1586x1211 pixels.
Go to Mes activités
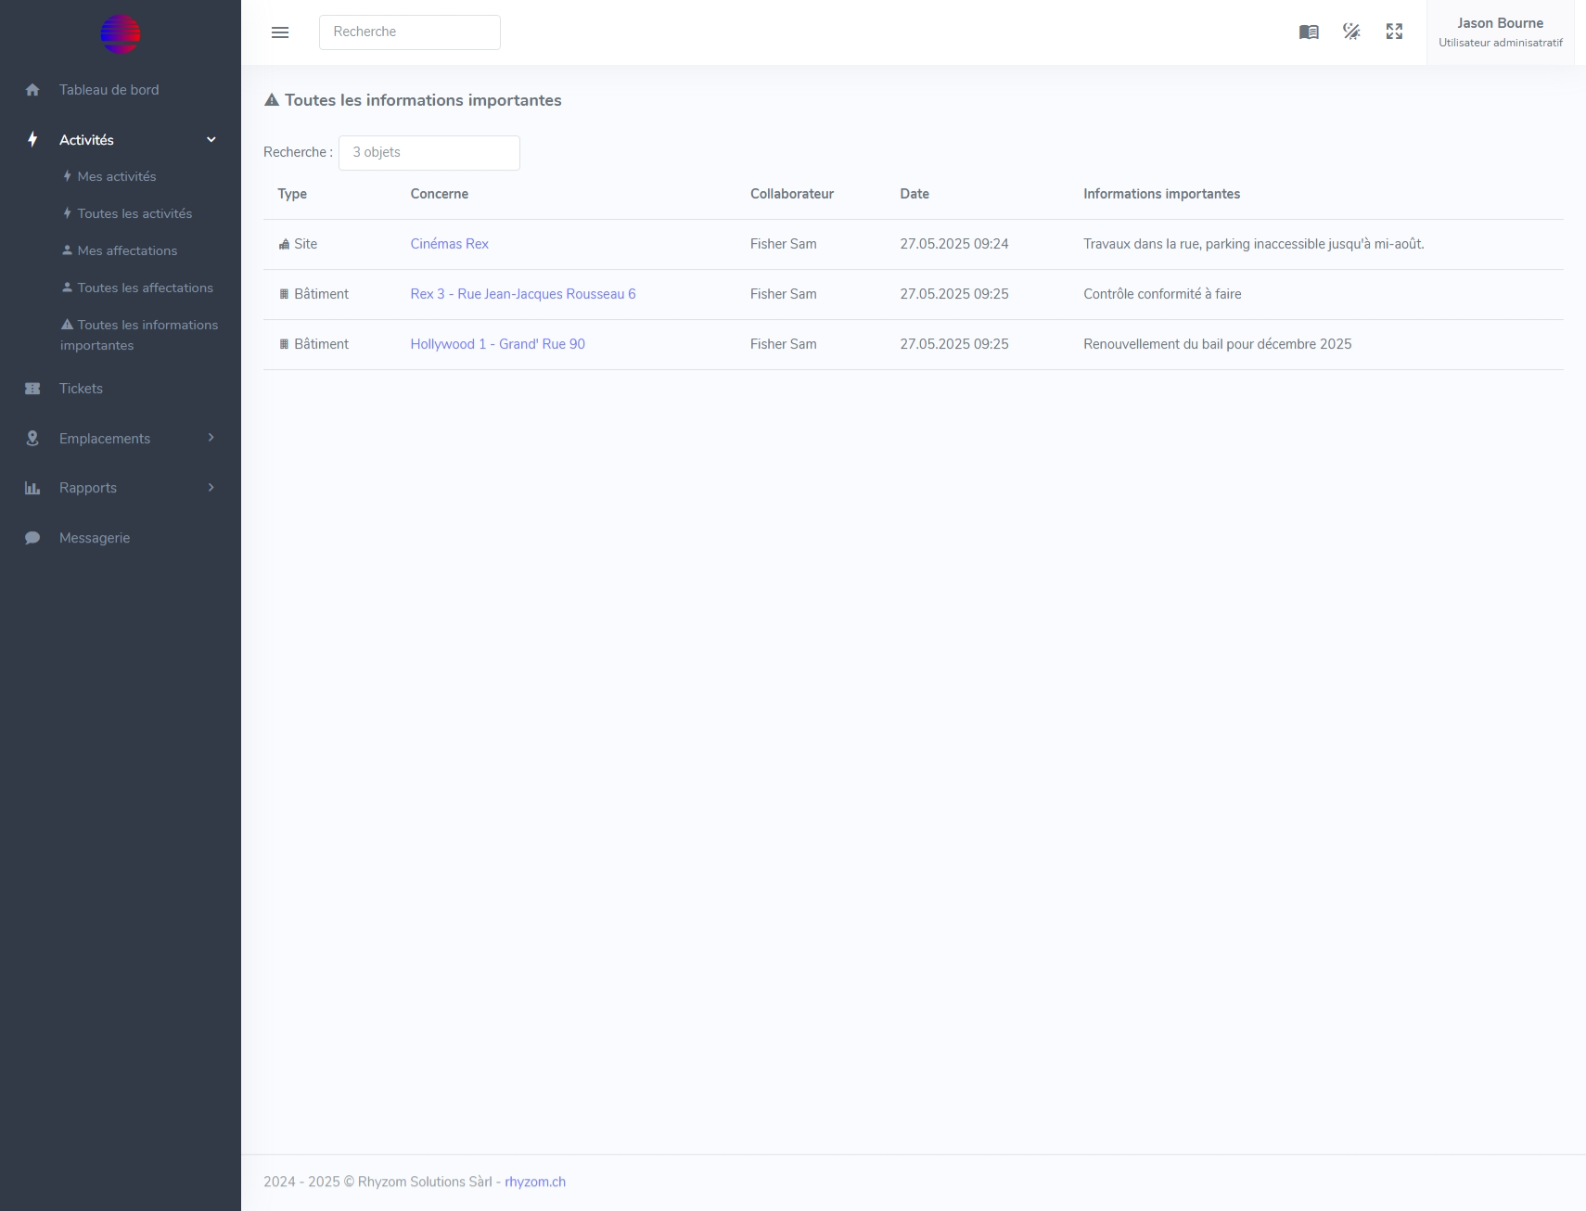(116, 177)
